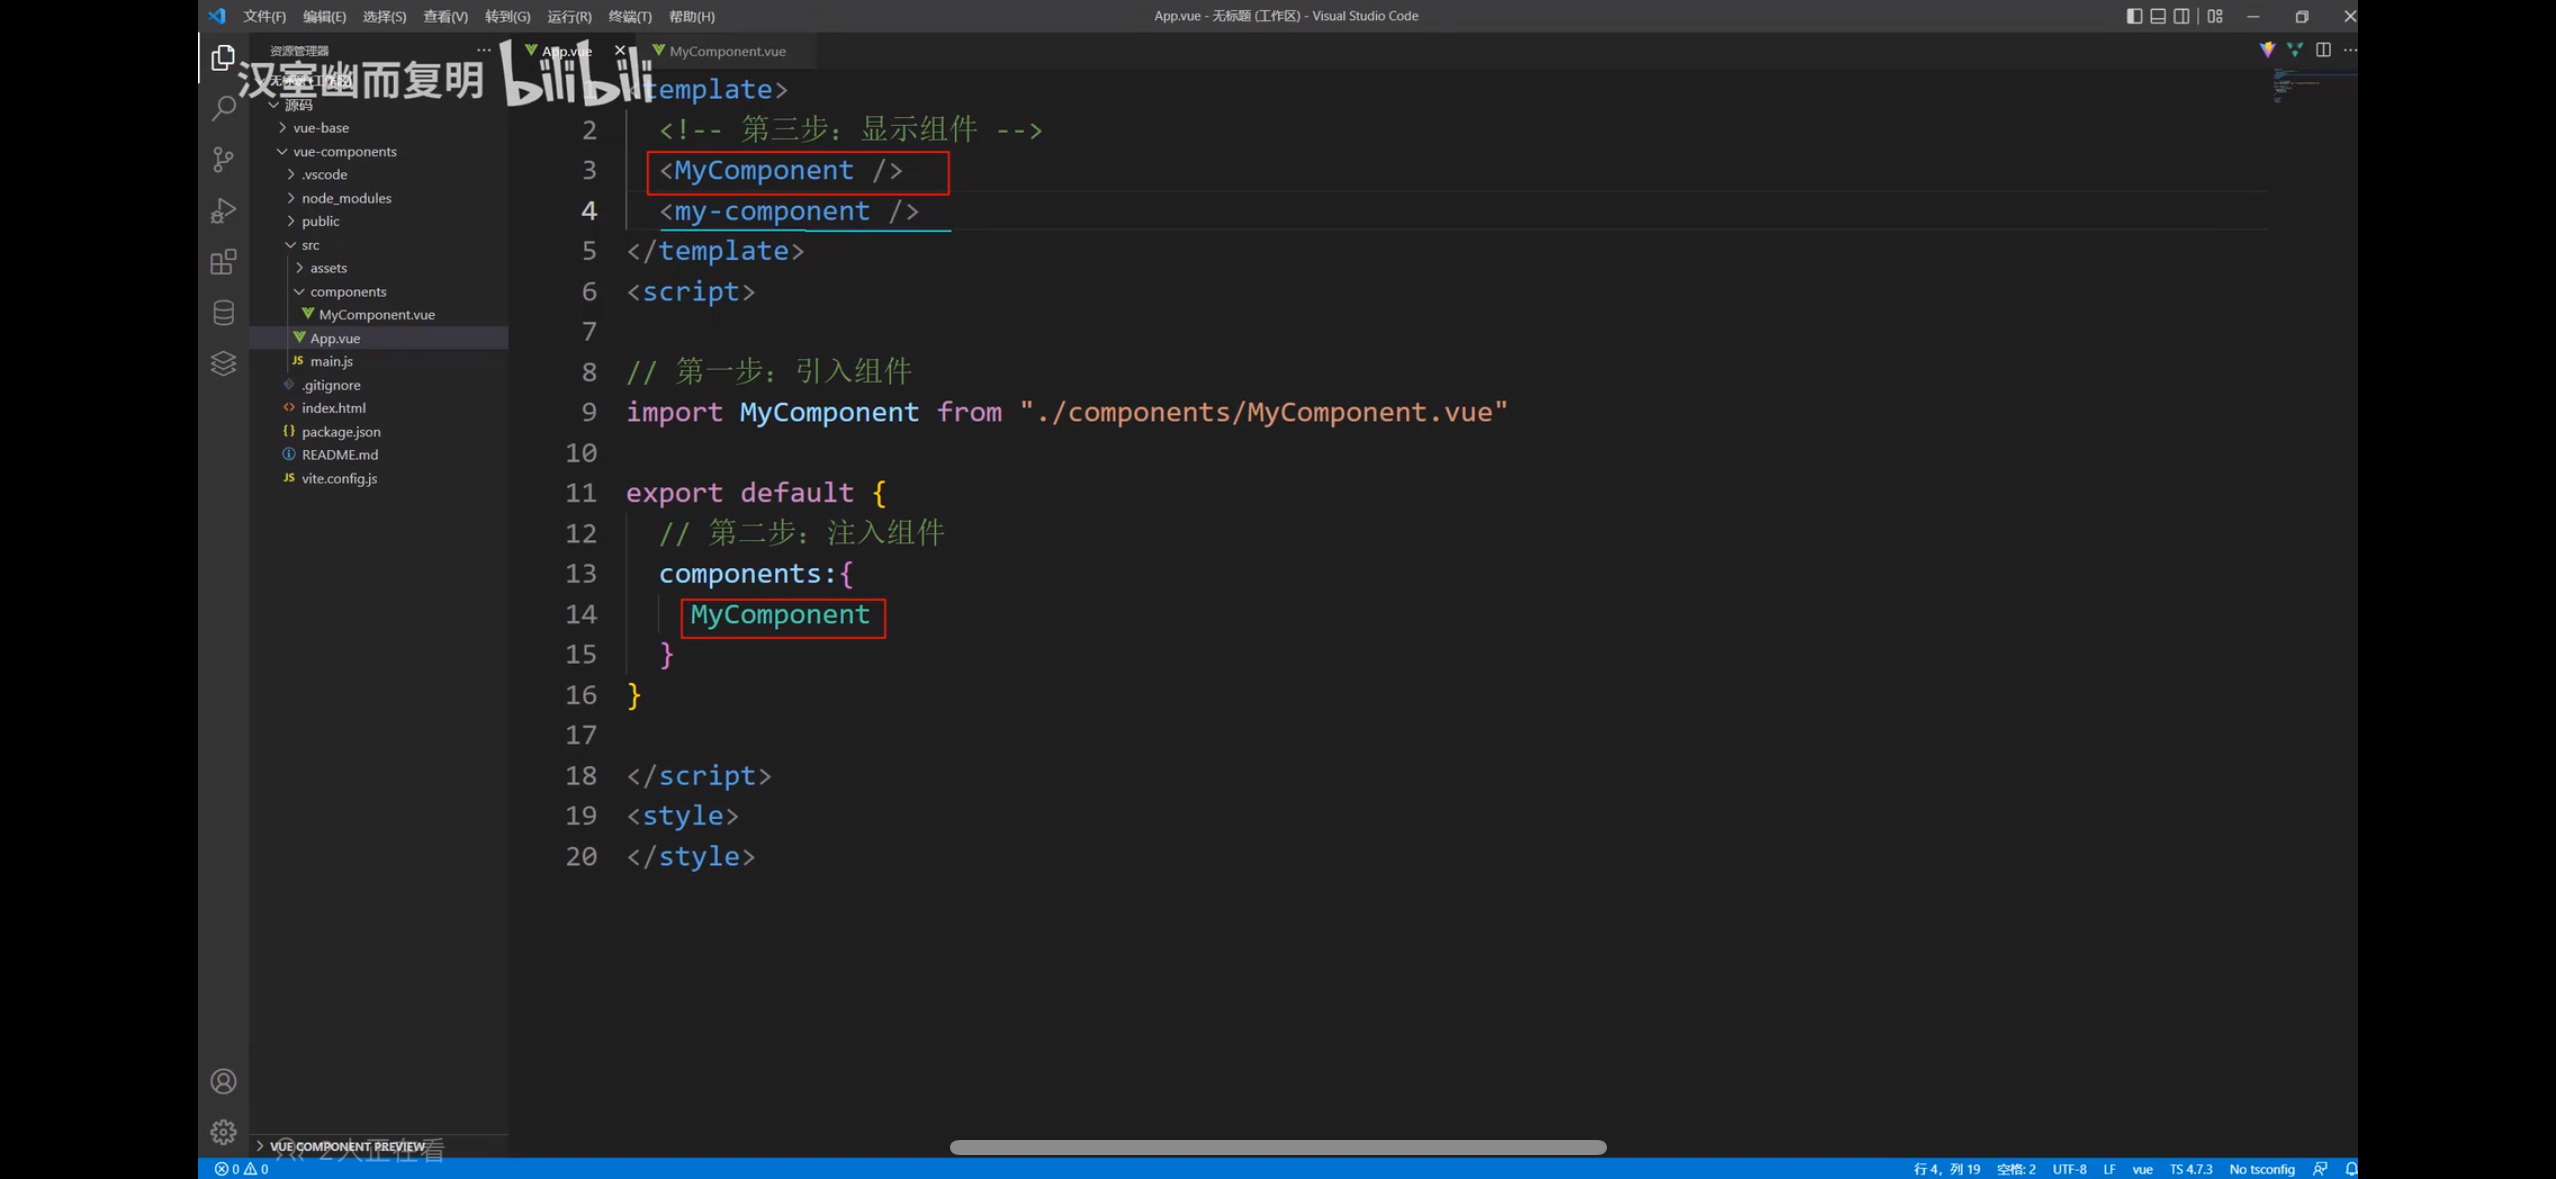This screenshot has height=1179, width=2556.
Task: Open the Accounts icon at sidebar bottom
Action: pyautogui.click(x=223, y=1081)
